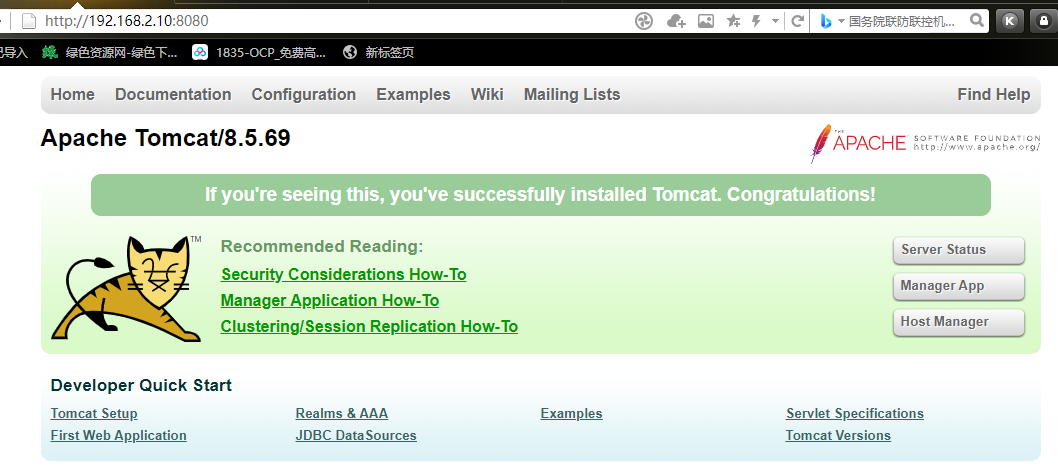The width and height of the screenshot is (1058, 471).
Task: Open the 新标签页 bookmark
Action: tap(389, 53)
